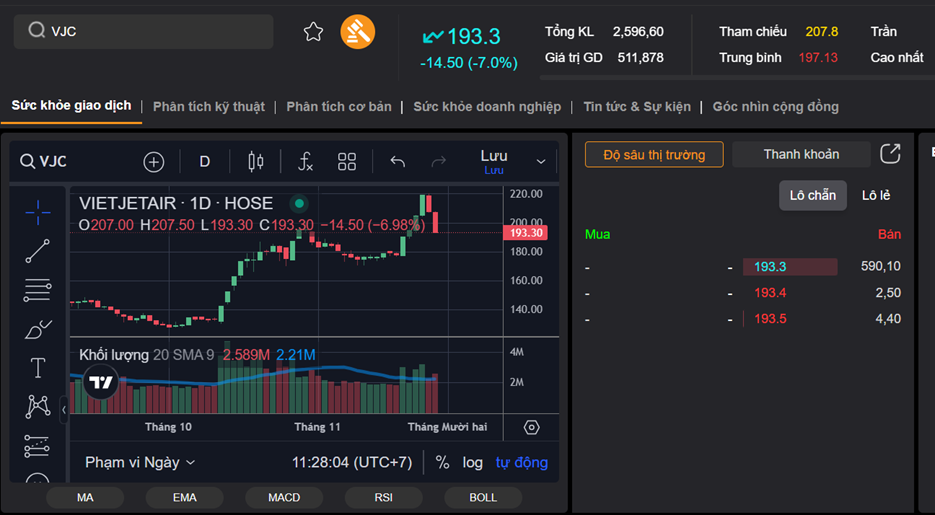Open the indicators fx menu
The image size is (935, 515).
305,162
